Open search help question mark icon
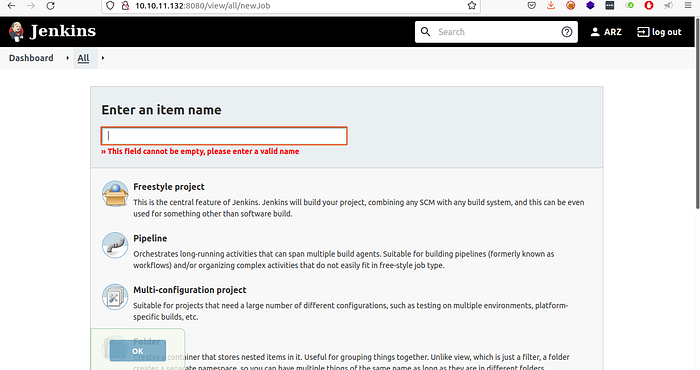This screenshot has width=700, height=370. point(567,32)
